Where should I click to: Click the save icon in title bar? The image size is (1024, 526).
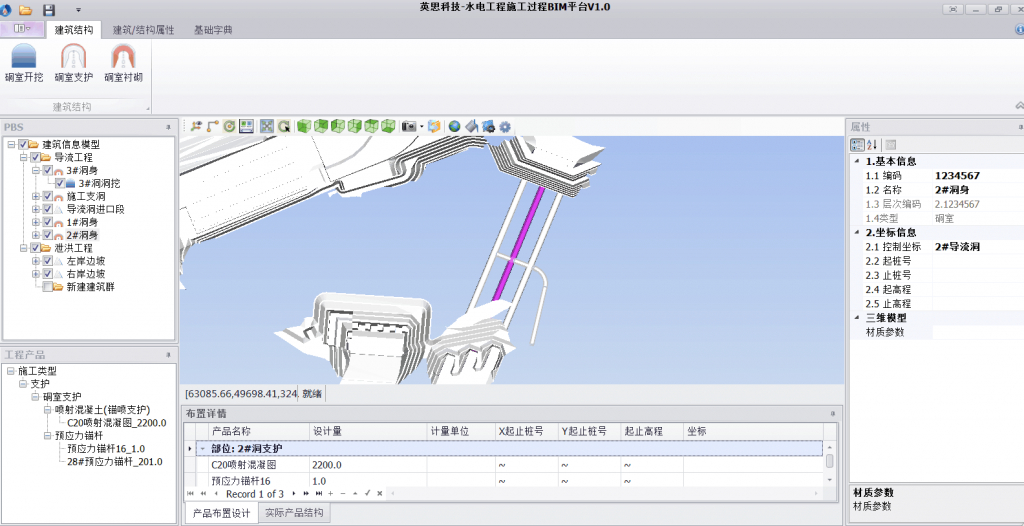(x=48, y=8)
